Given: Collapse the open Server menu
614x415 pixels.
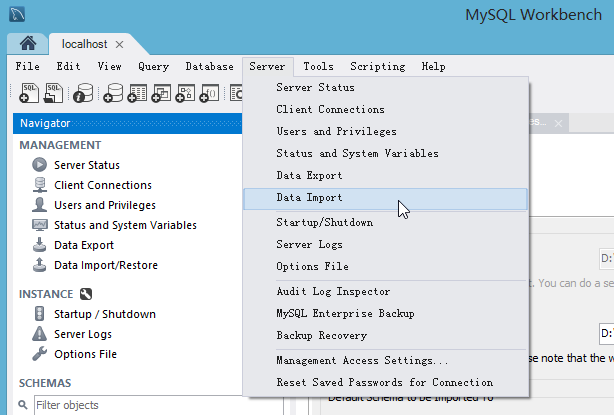Looking at the screenshot, I should click(x=267, y=67).
